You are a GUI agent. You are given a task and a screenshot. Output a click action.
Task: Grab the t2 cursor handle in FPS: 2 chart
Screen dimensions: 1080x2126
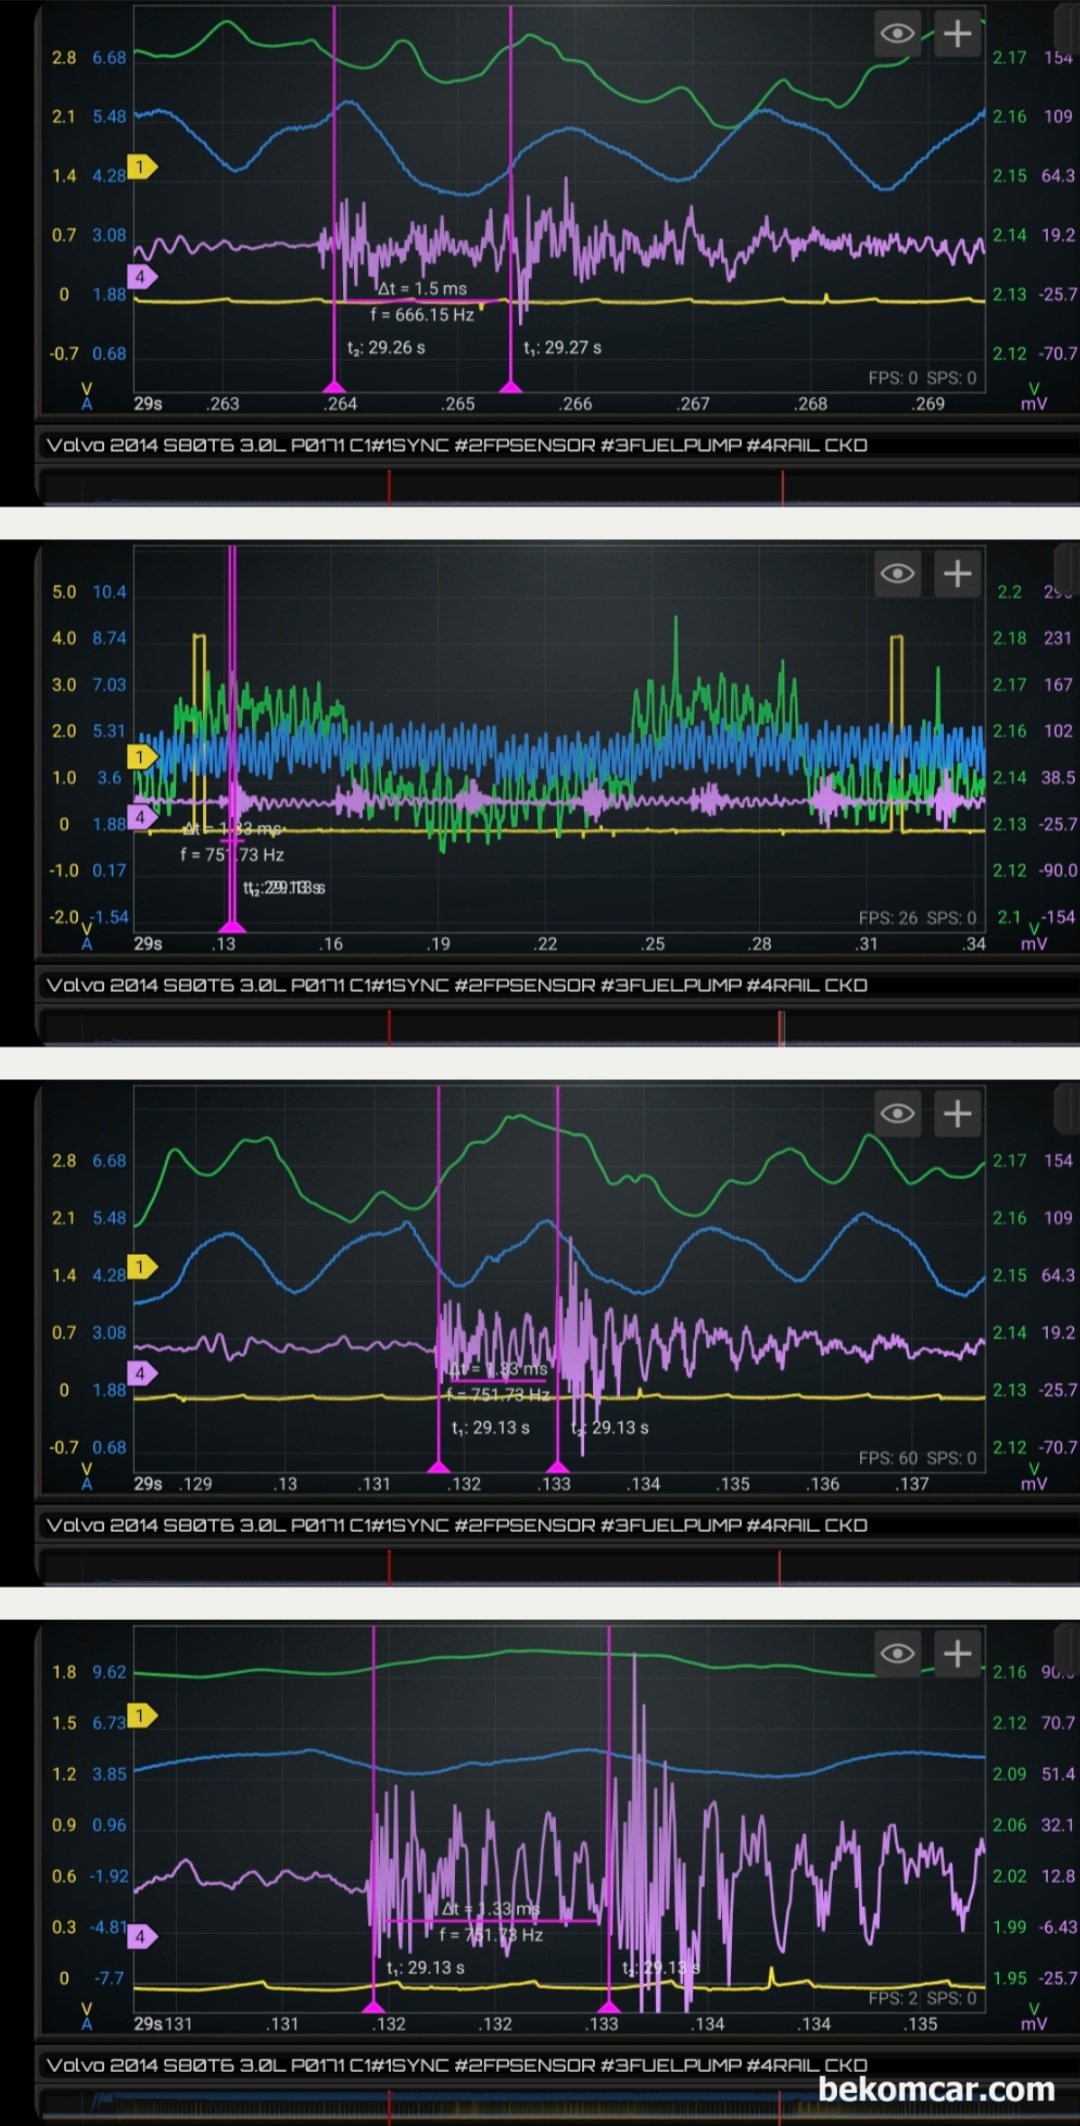click(609, 2006)
